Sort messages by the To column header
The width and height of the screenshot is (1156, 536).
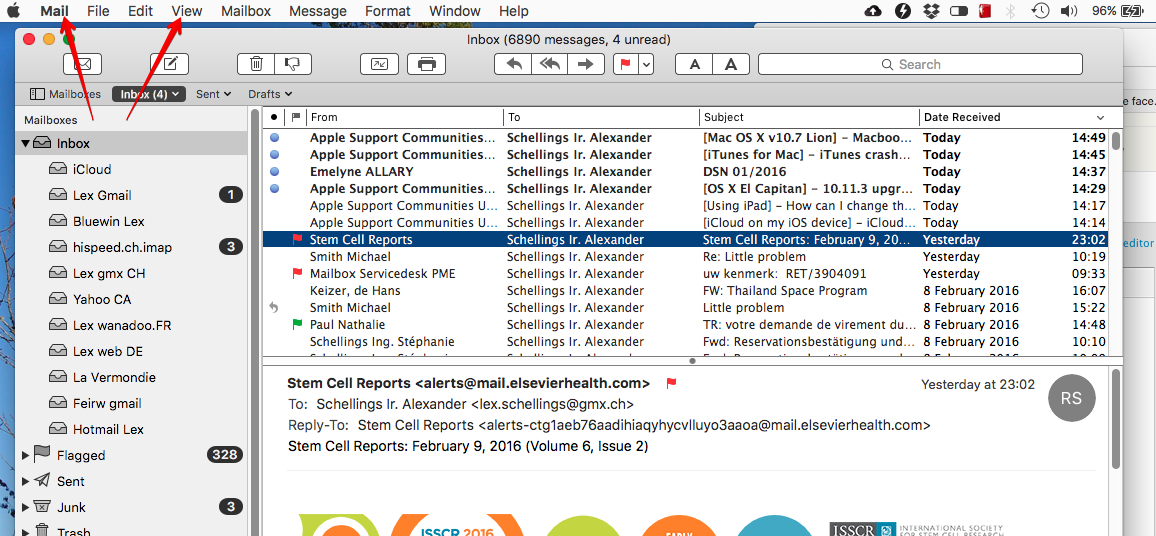click(601, 116)
